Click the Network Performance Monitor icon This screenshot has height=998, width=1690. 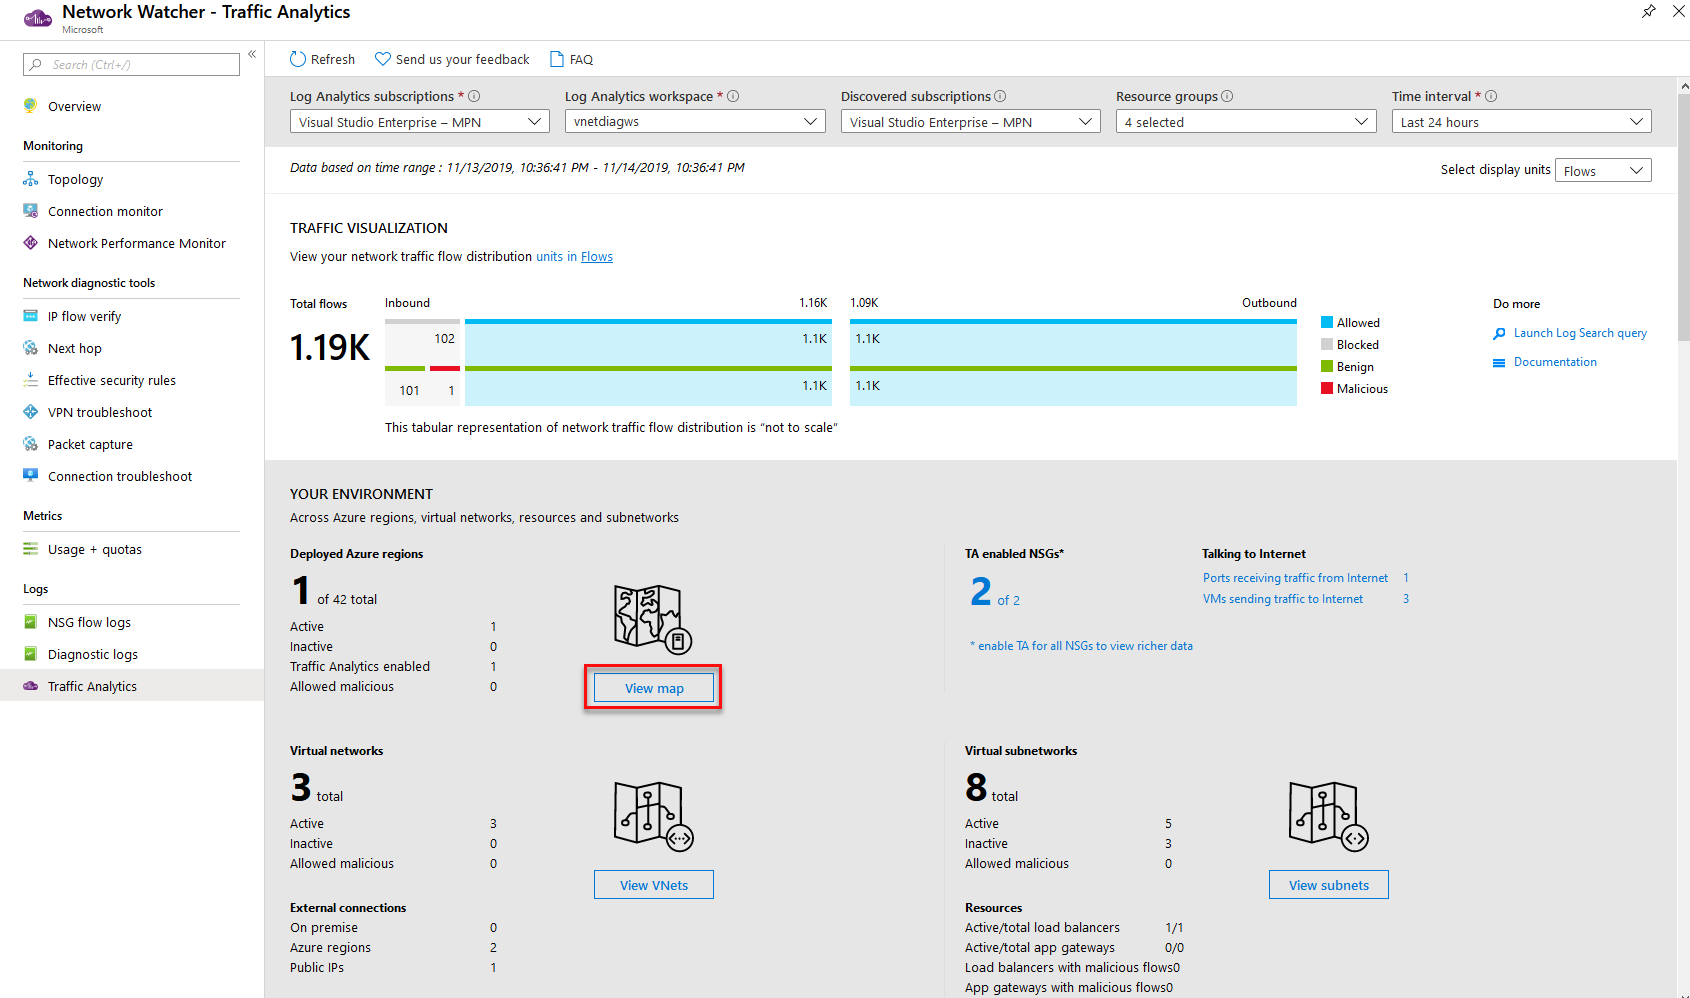coord(31,243)
